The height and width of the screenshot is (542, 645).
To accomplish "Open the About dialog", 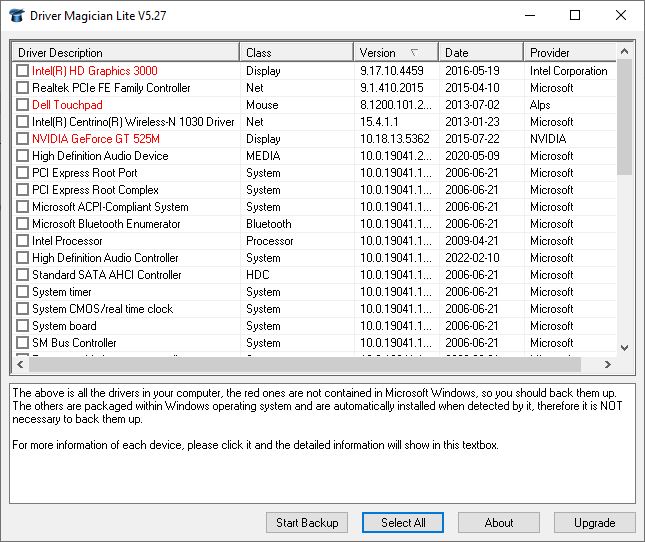I will click(499, 522).
